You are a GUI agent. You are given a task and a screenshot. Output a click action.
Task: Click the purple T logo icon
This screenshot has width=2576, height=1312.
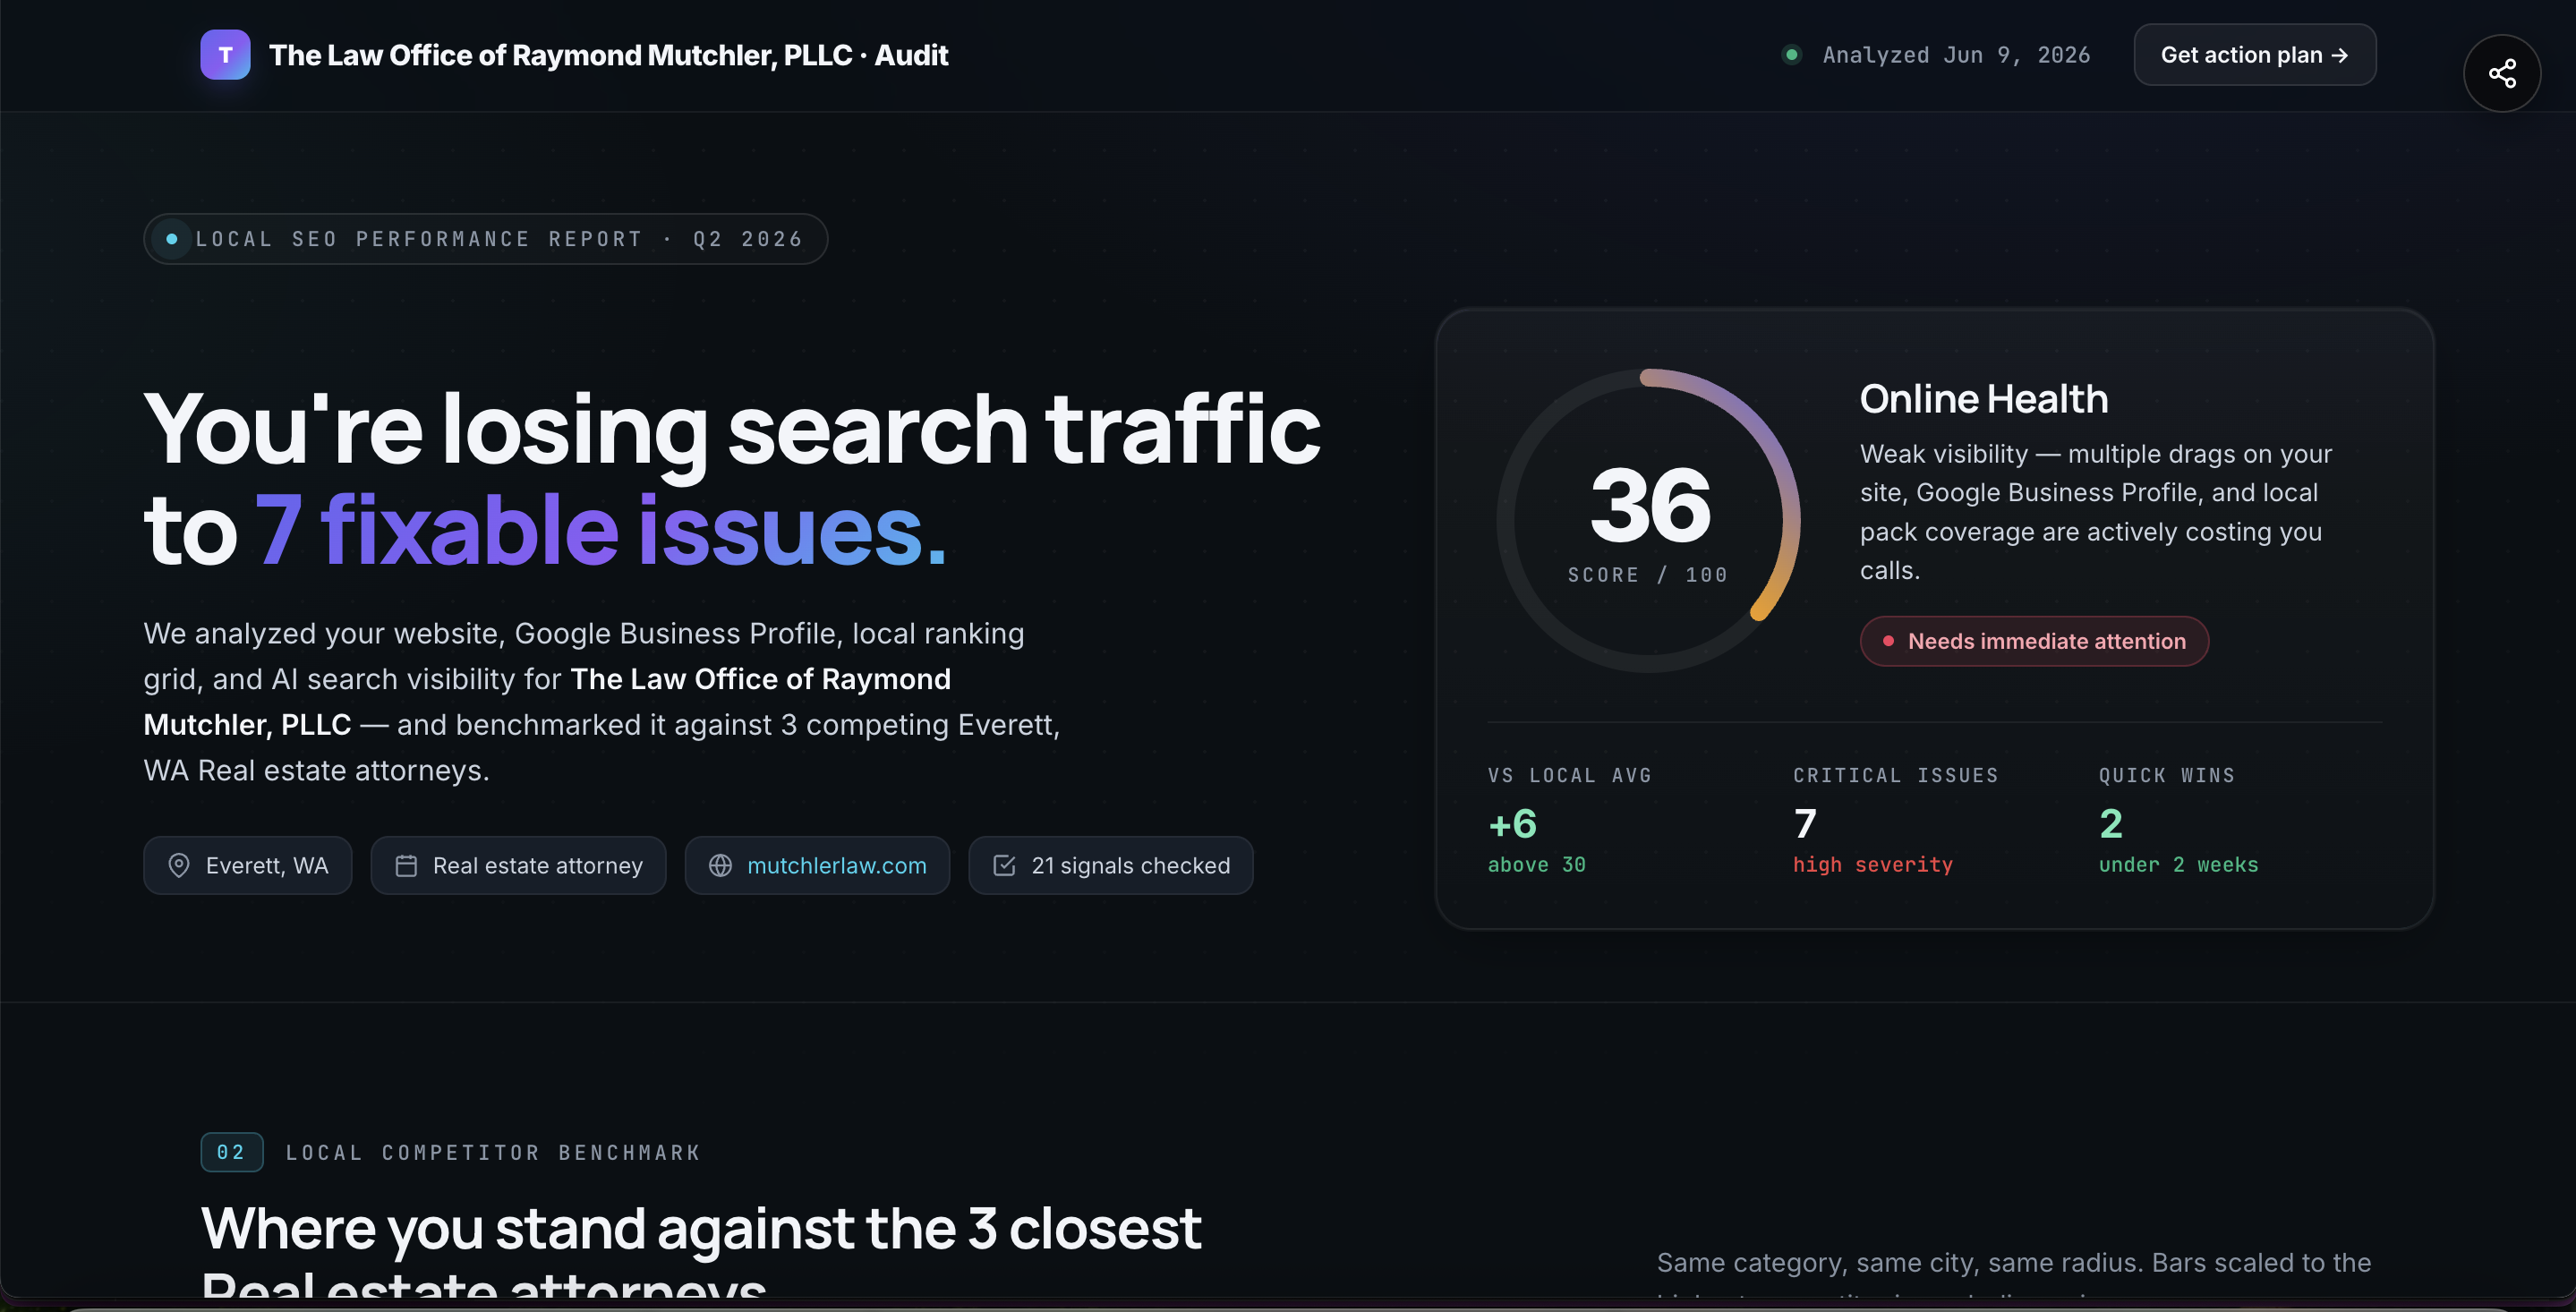pos(225,55)
